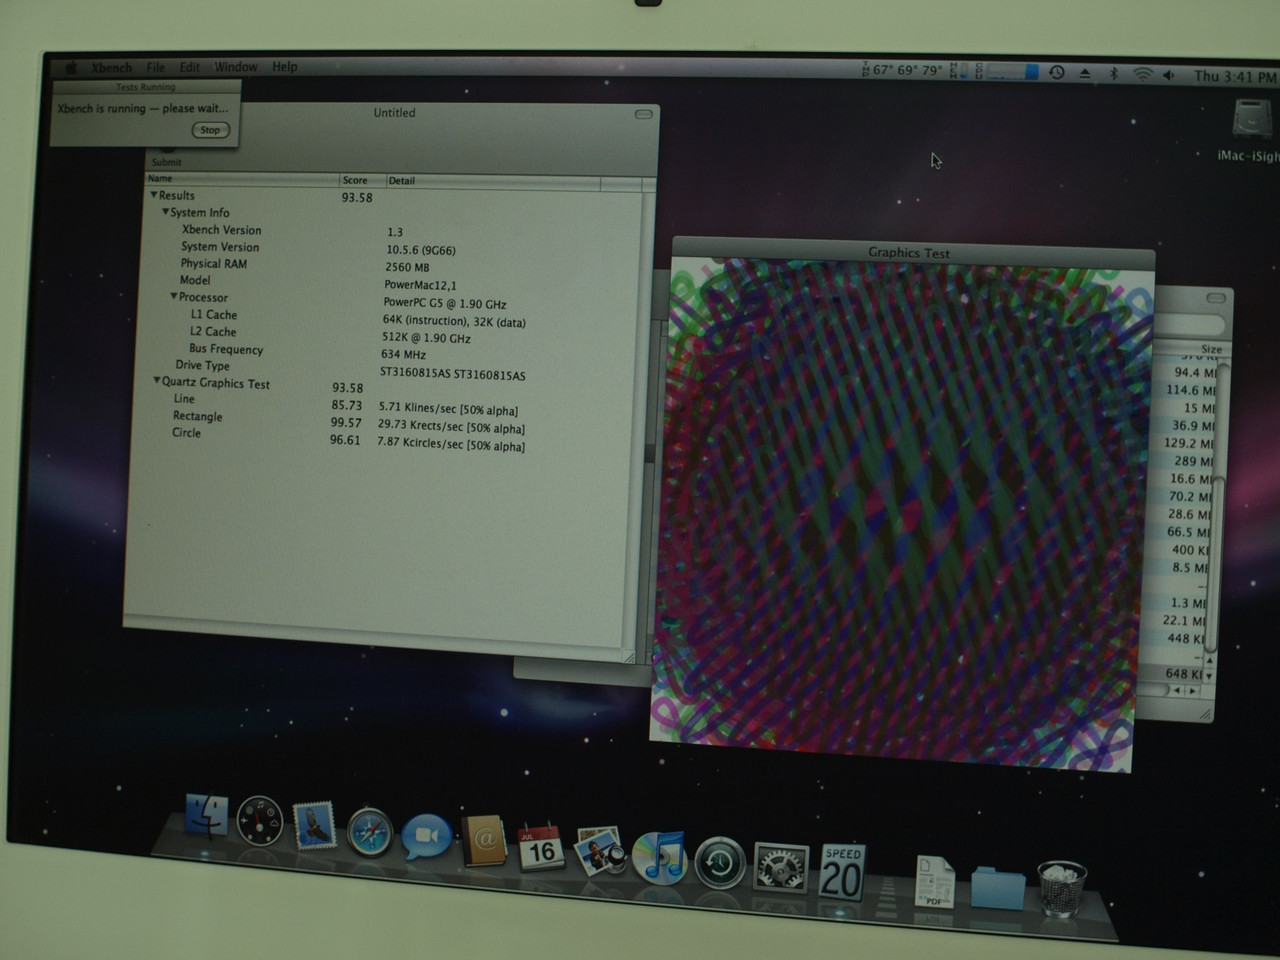Collapse the Processor subsection

coord(174,297)
